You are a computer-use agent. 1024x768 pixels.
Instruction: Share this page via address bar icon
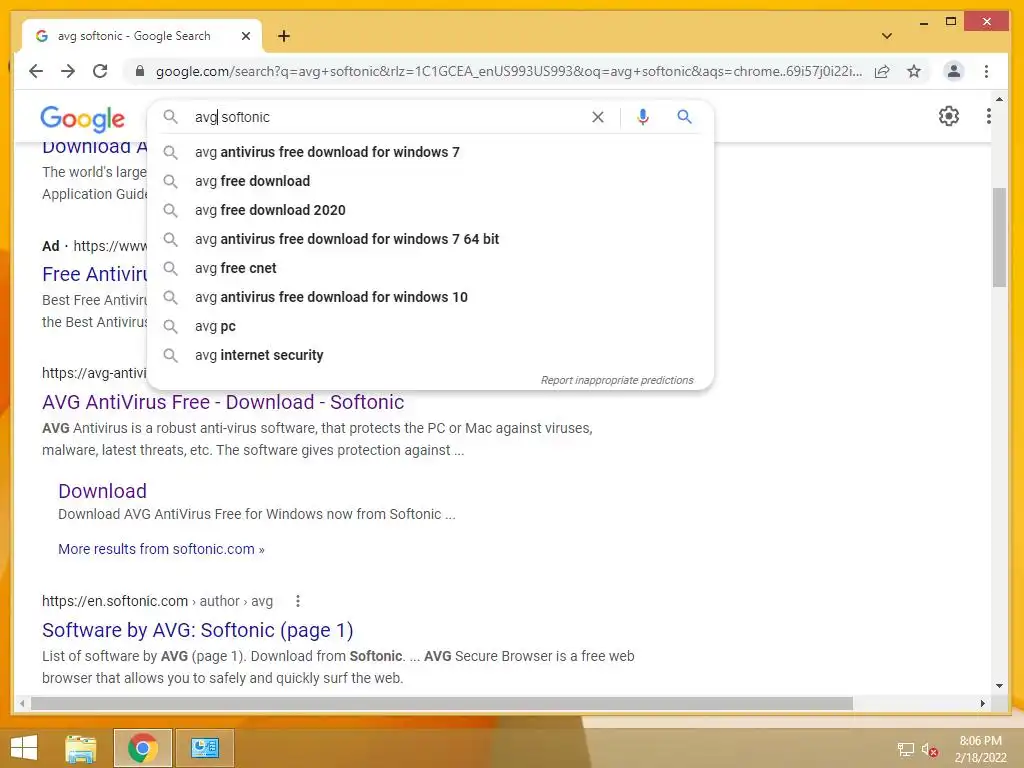pyautogui.click(x=882, y=71)
